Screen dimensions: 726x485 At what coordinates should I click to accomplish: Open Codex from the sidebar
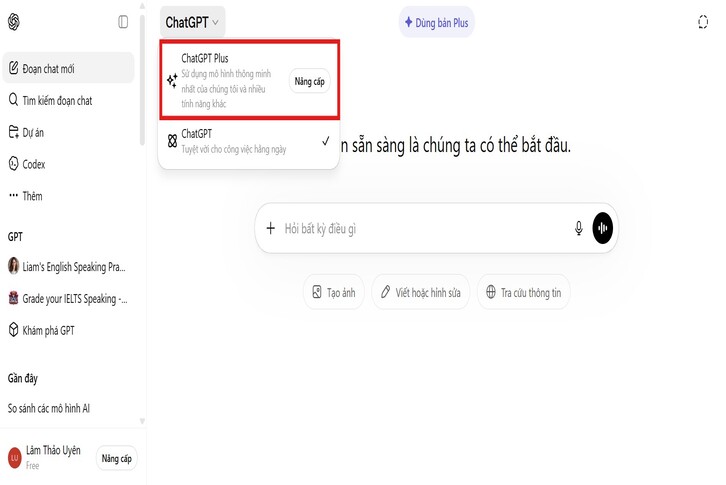click(69, 164)
